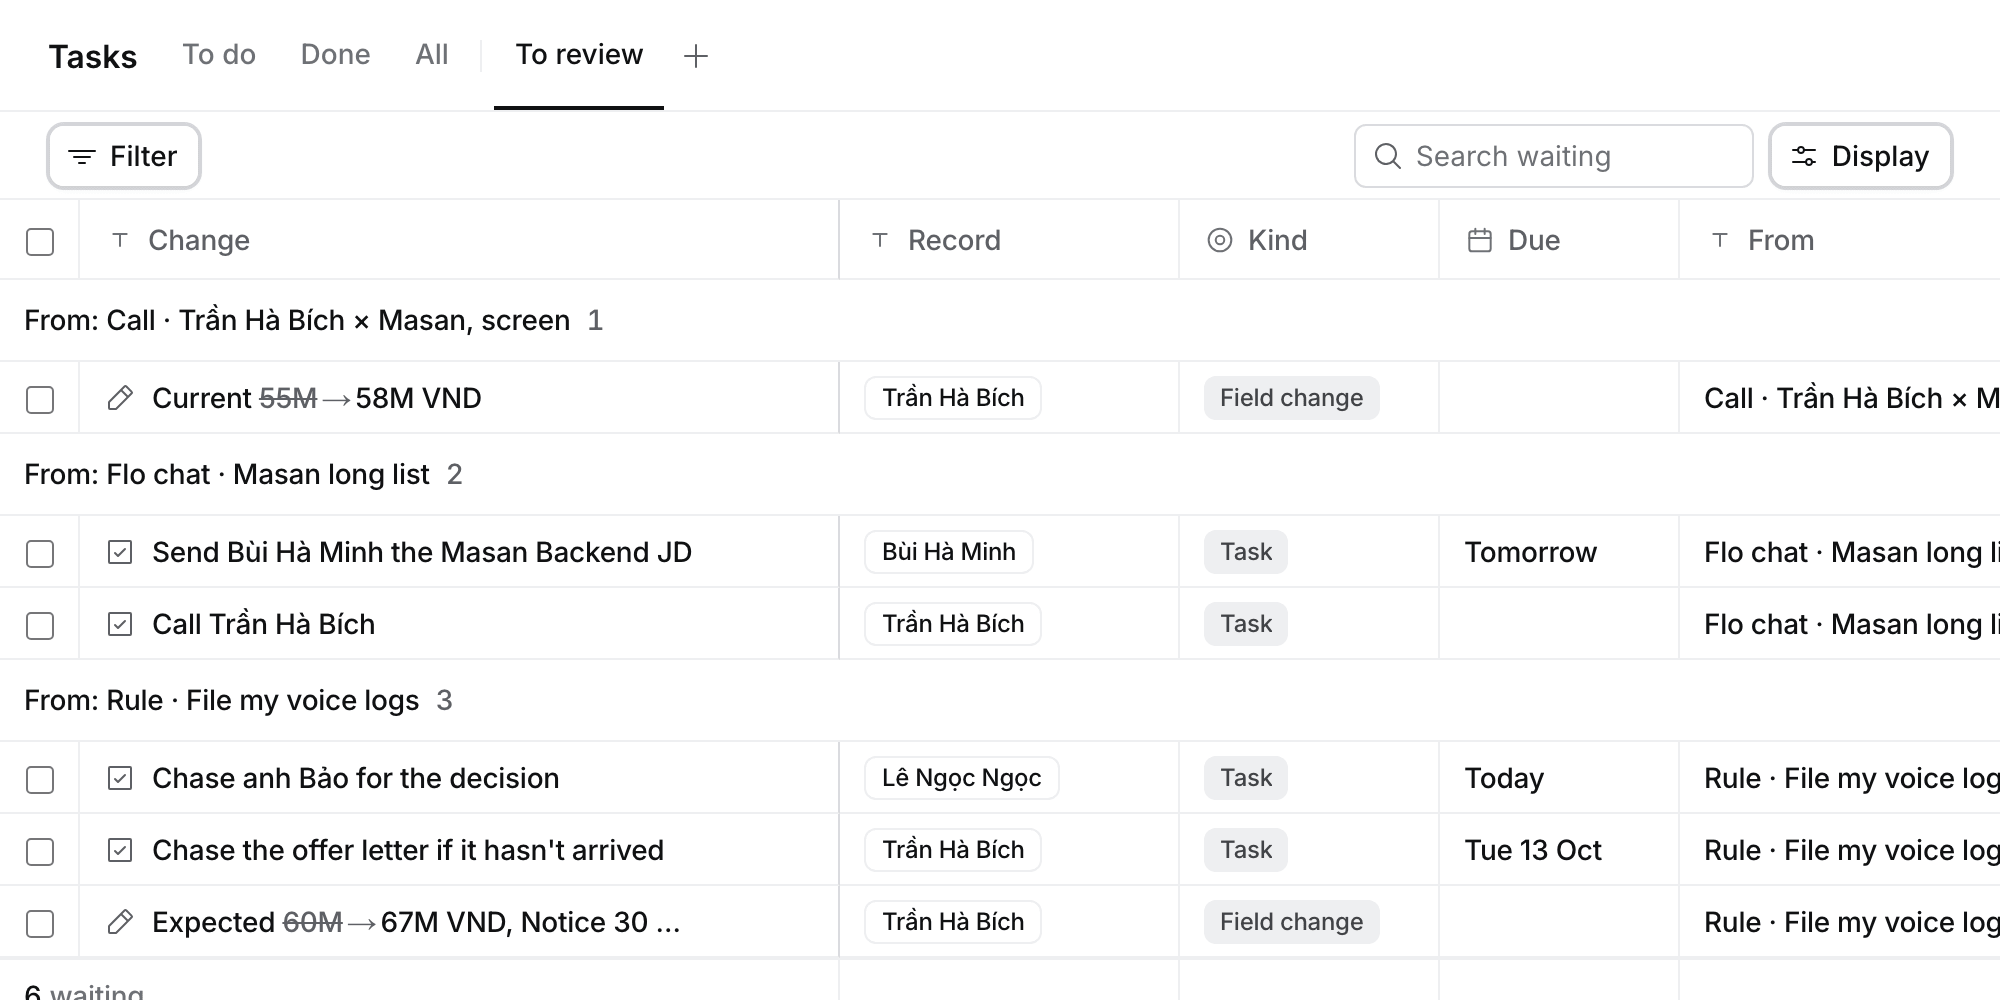Open the Display options button
This screenshot has width=2000, height=1000.
pyautogui.click(x=1861, y=156)
